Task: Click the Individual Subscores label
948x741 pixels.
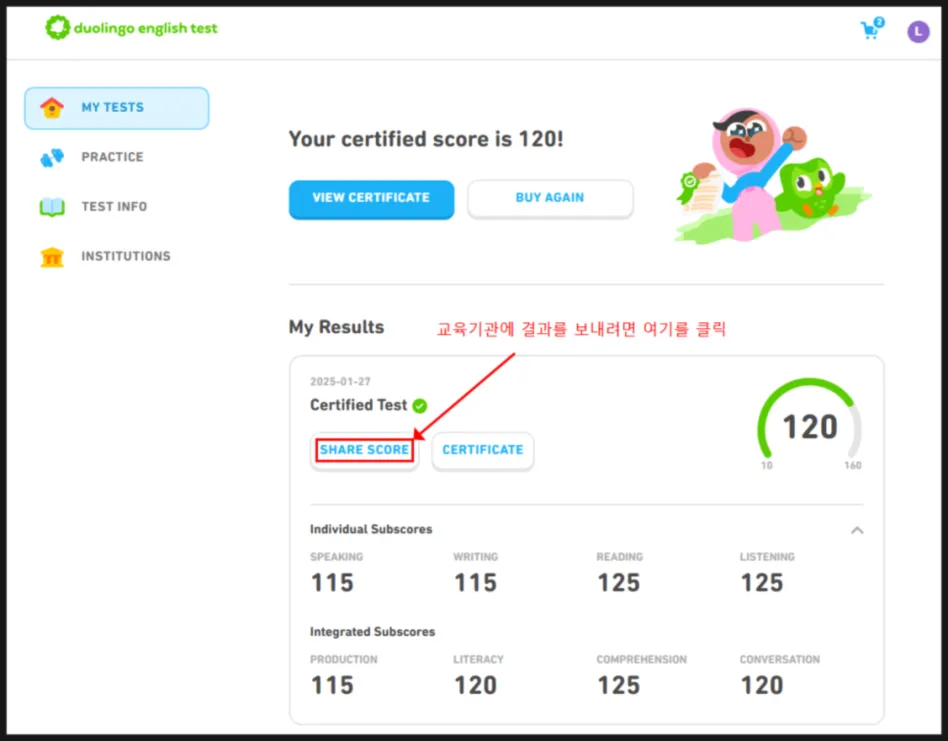Action: [x=371, y=529]
